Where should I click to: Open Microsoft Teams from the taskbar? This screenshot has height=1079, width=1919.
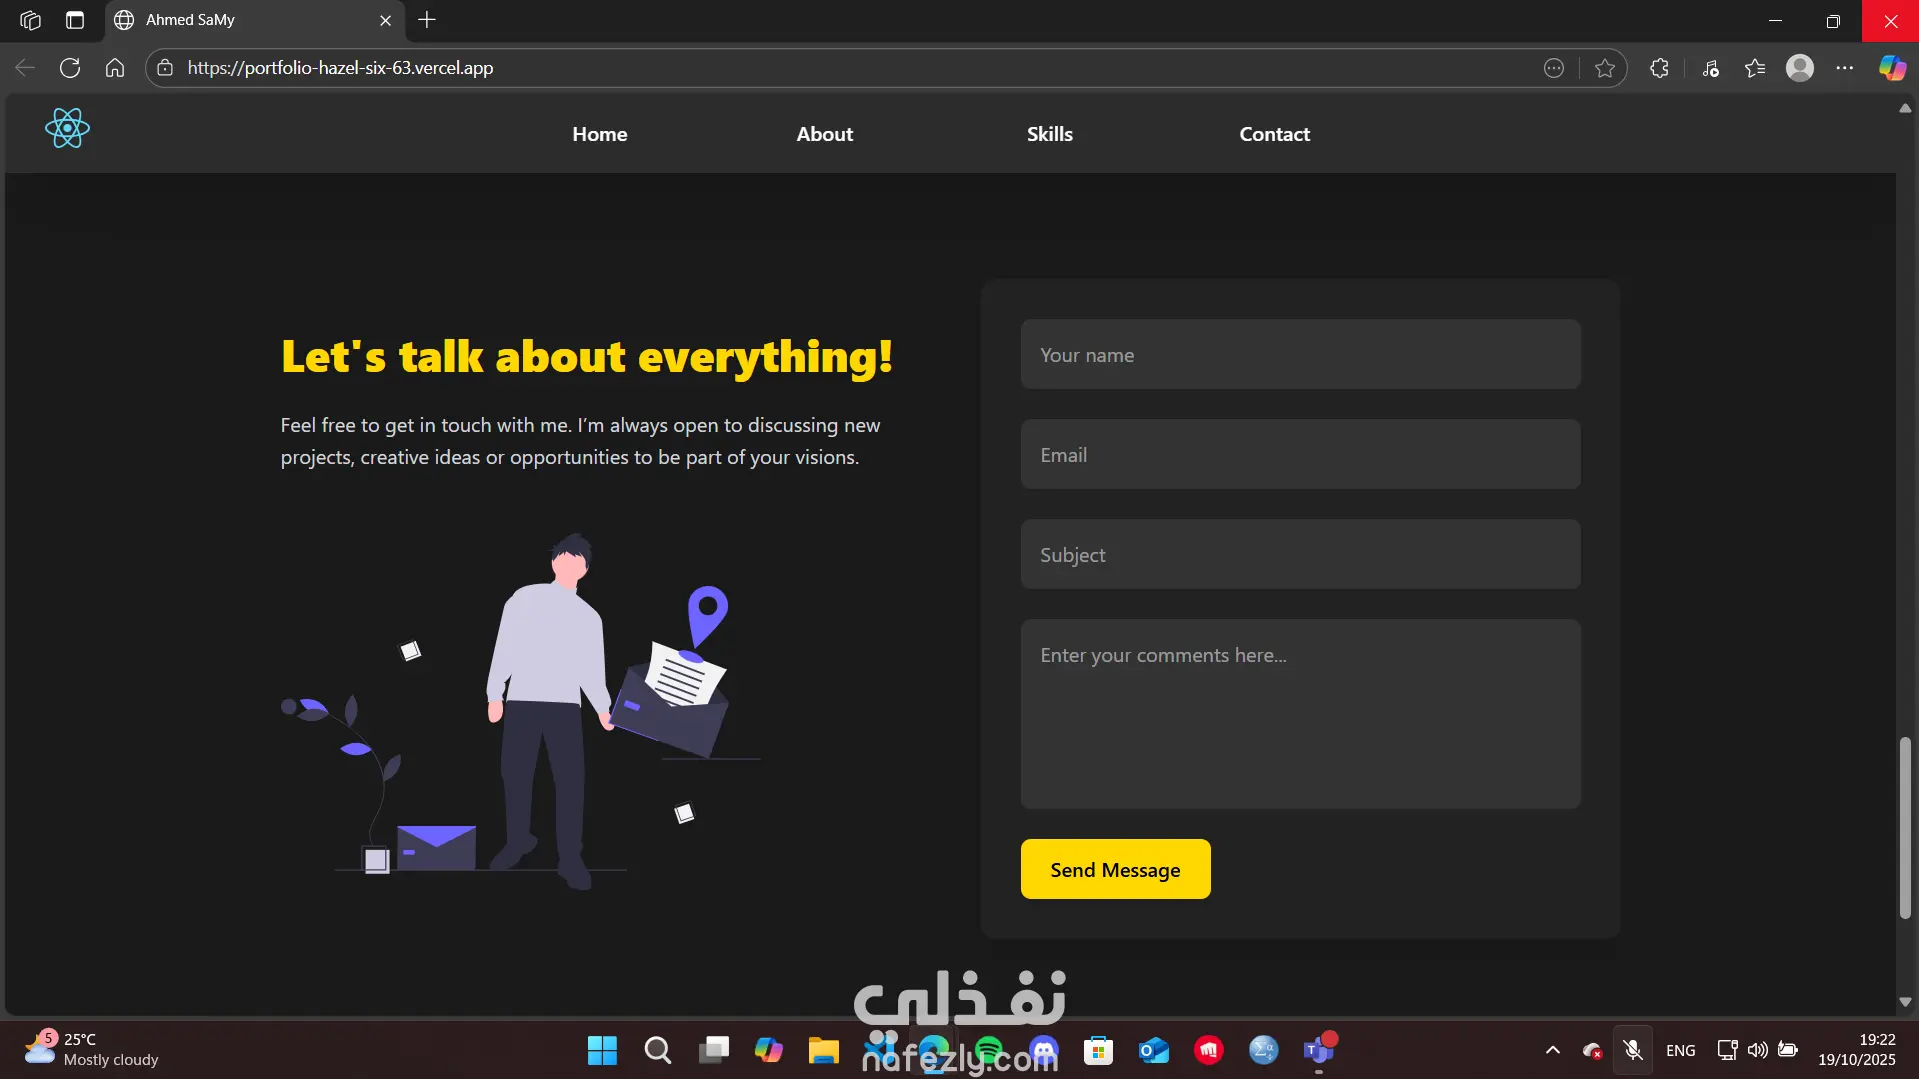click(1319, 1051)
